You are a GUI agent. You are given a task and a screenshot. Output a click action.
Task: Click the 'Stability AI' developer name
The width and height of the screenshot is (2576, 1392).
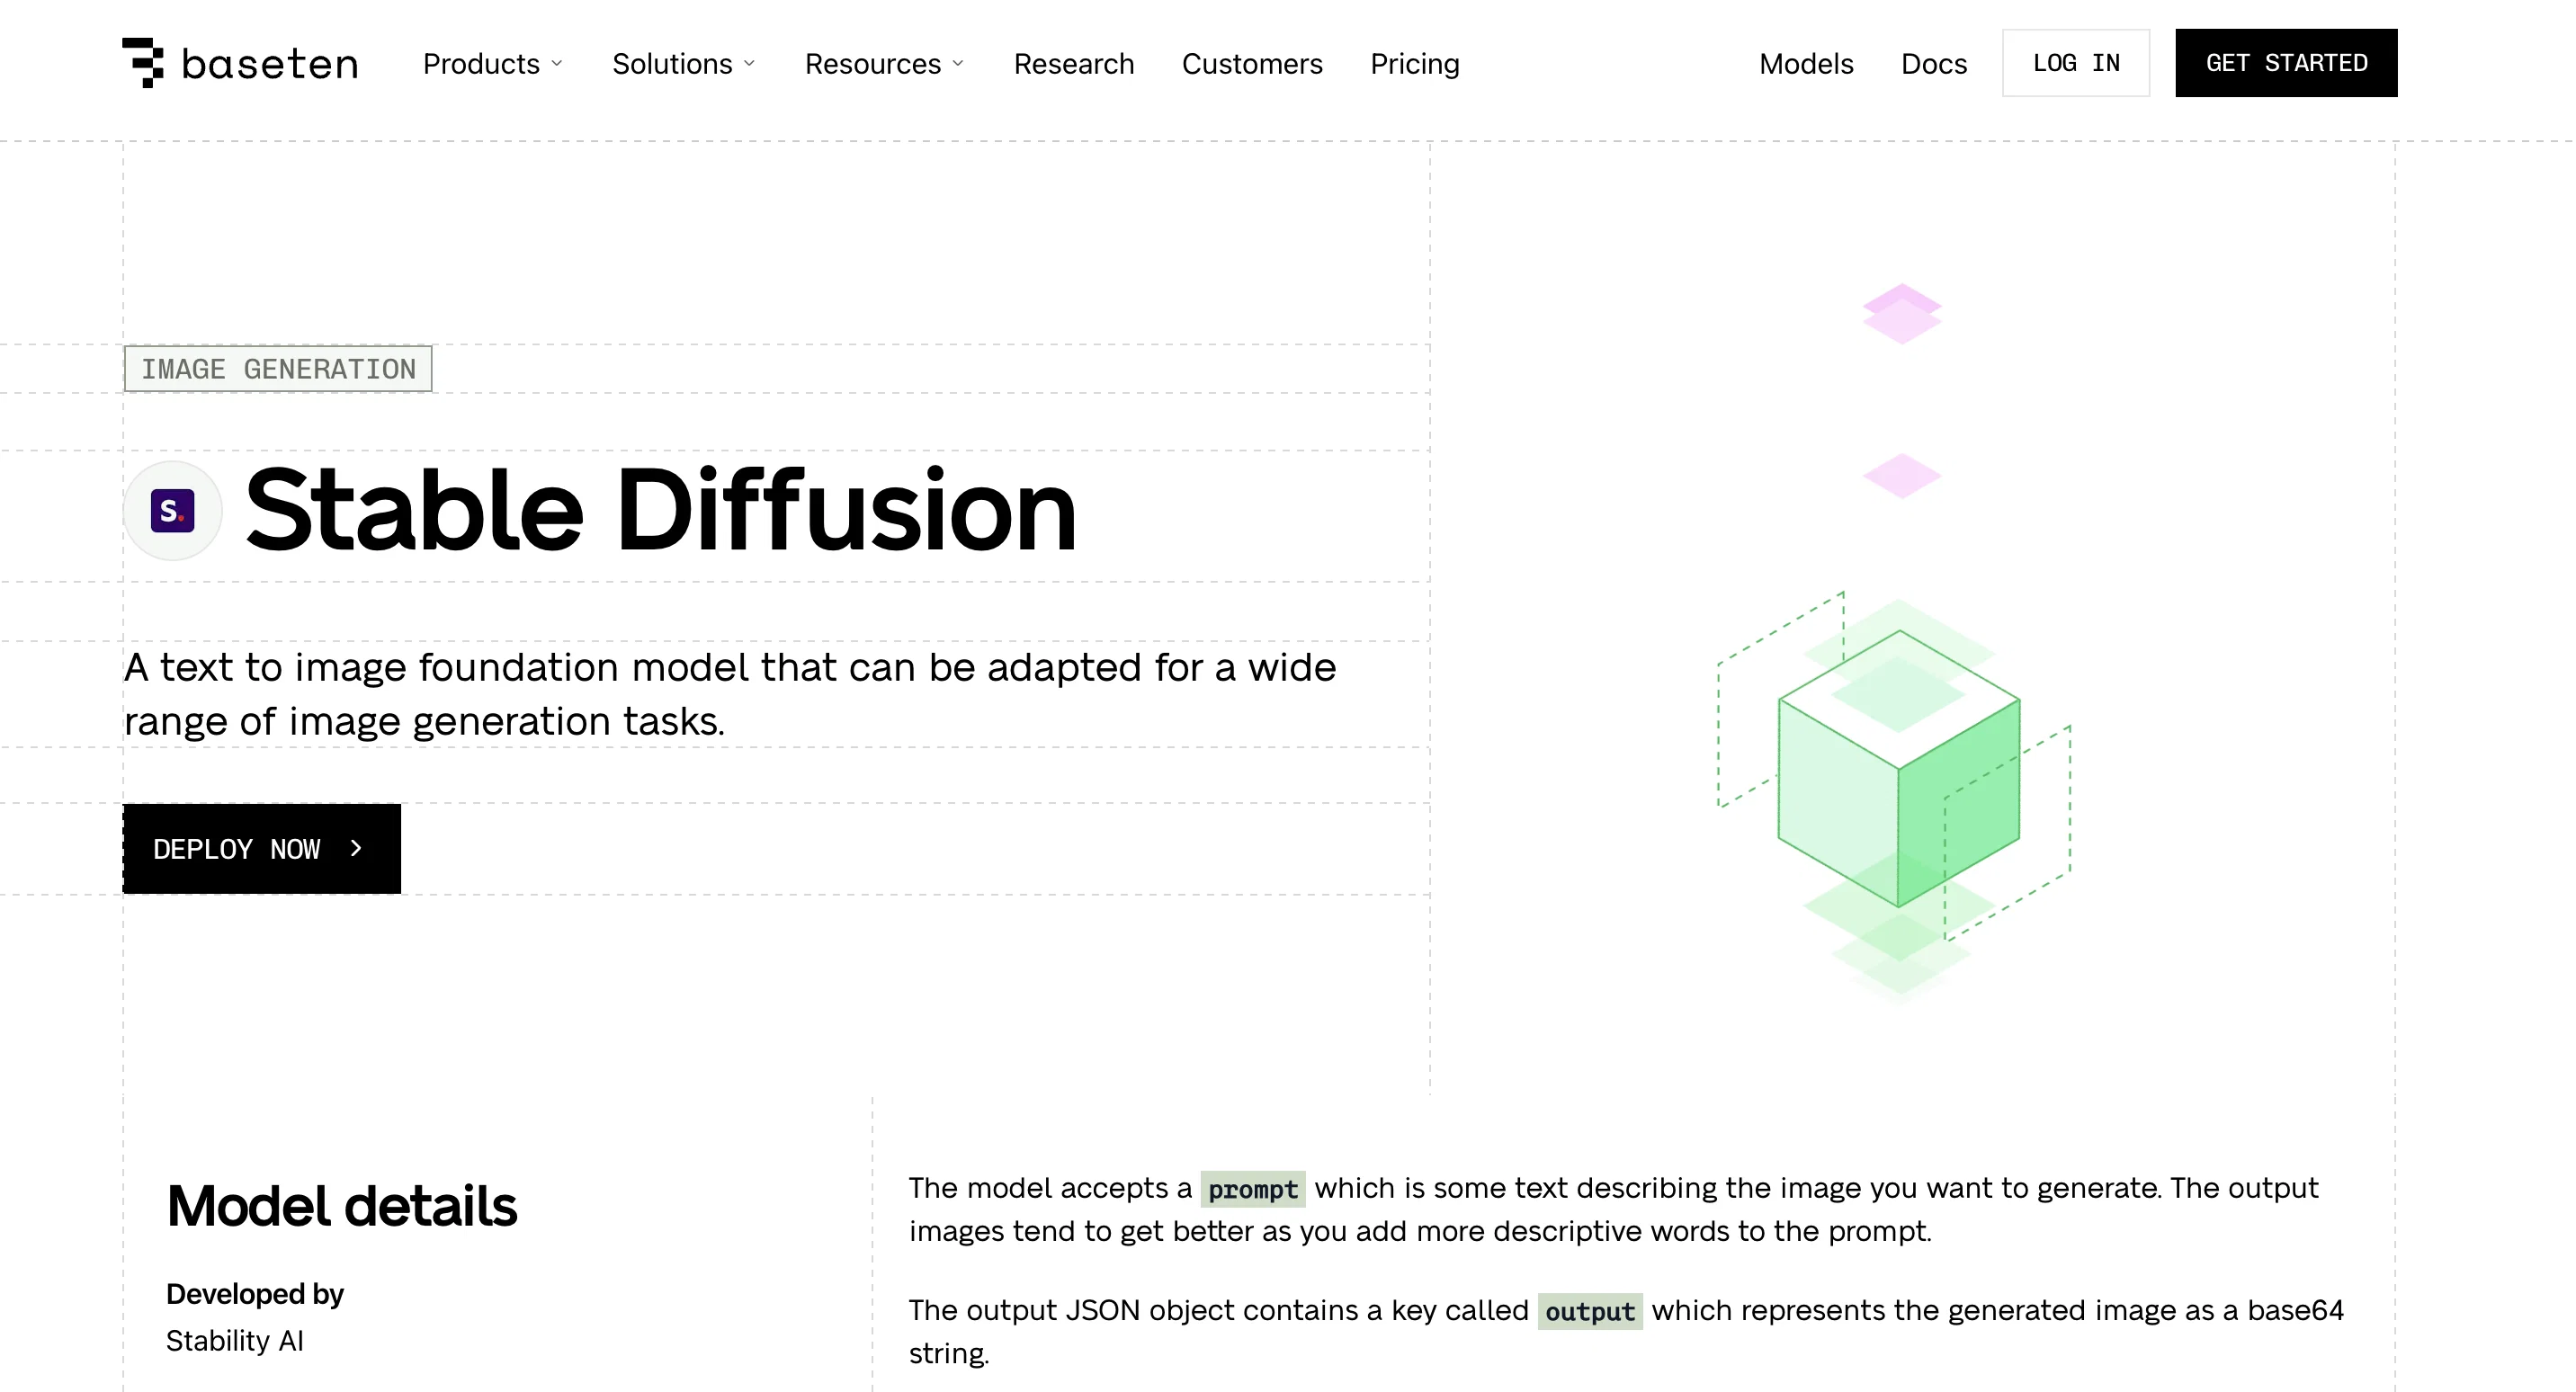pyautogui.click(x=235, y=1341)
